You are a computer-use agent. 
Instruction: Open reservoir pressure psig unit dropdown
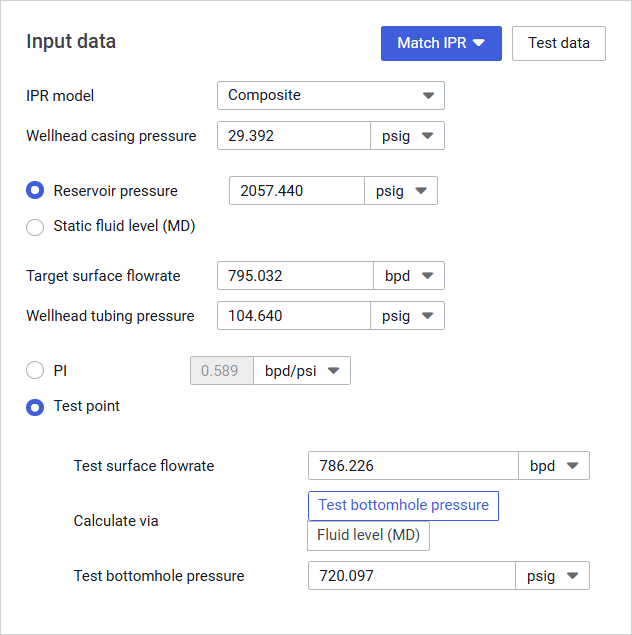point(400,191)
